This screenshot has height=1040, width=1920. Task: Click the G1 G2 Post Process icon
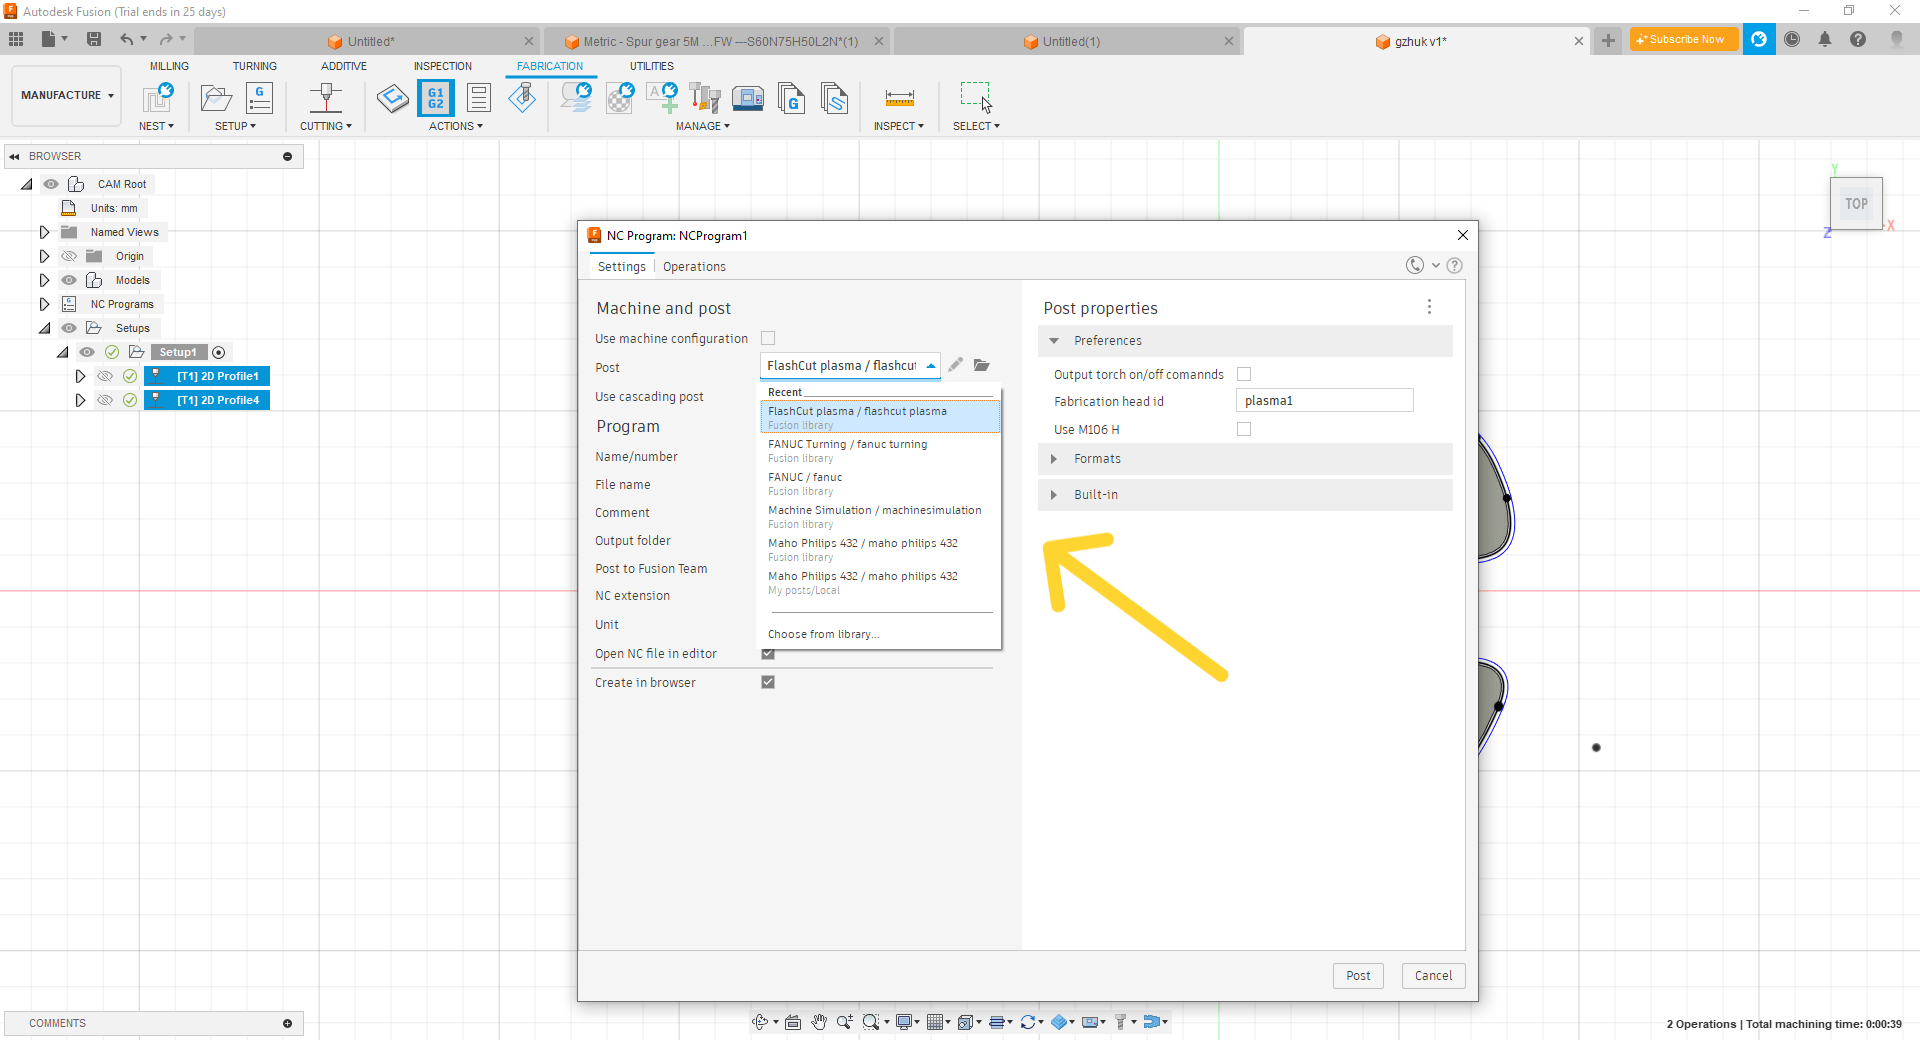tap(436, 98)
